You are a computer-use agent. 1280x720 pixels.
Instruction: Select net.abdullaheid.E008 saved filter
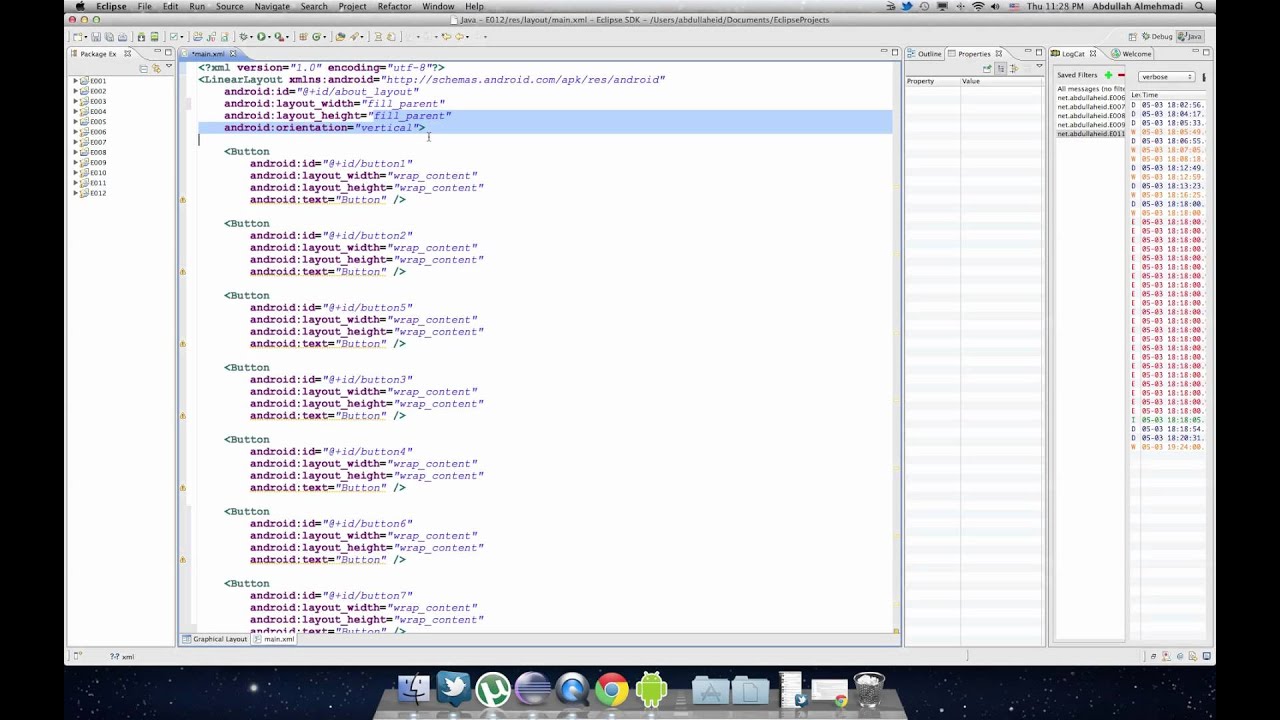(x=1091, y=116)
